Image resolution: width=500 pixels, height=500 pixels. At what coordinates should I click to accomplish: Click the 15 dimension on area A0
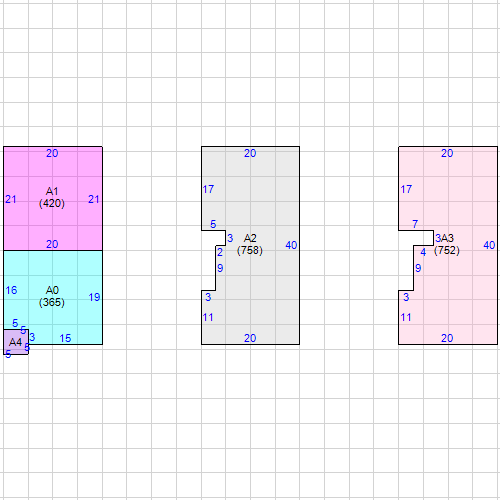pyautogui.click(x=65, y=338)
